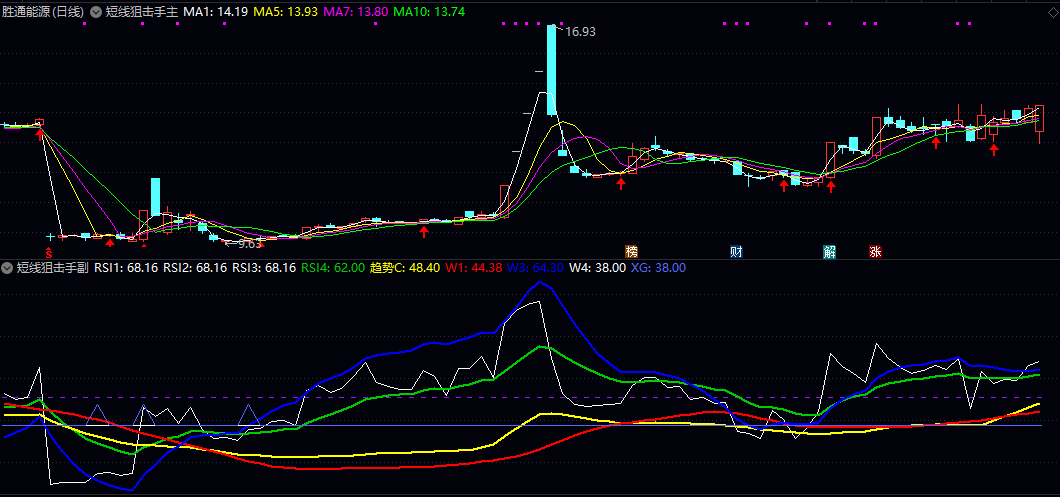The image size is (1060, 497).
Task: Open dropdown beside 短线狙击手主 indicator
Action: 96,14
